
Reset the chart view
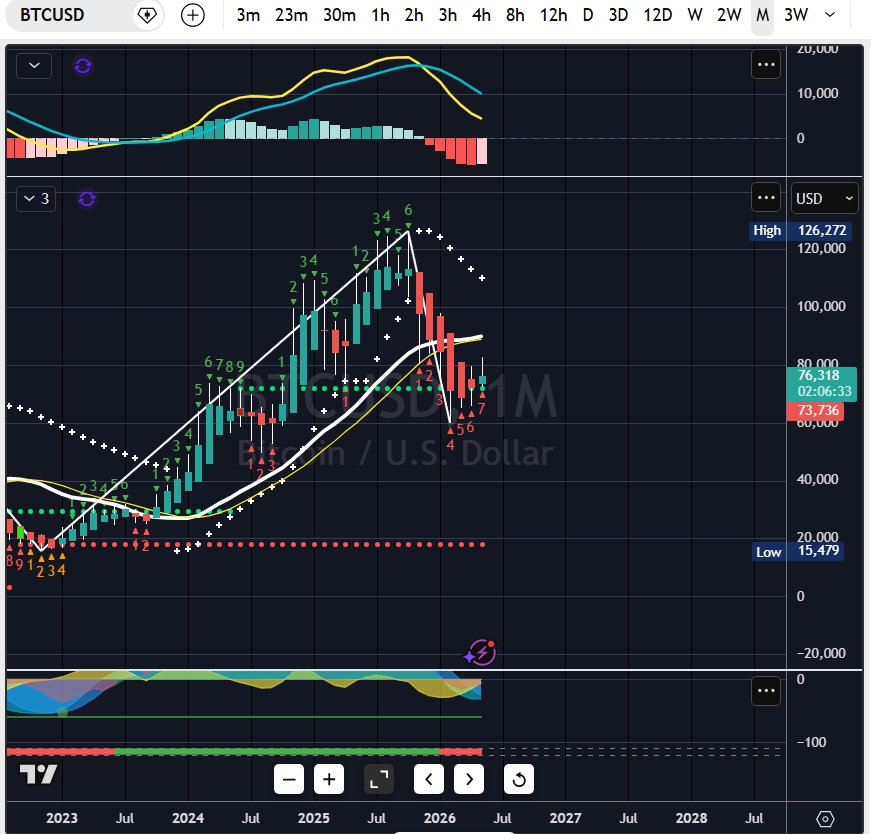[x=519, y=779]
